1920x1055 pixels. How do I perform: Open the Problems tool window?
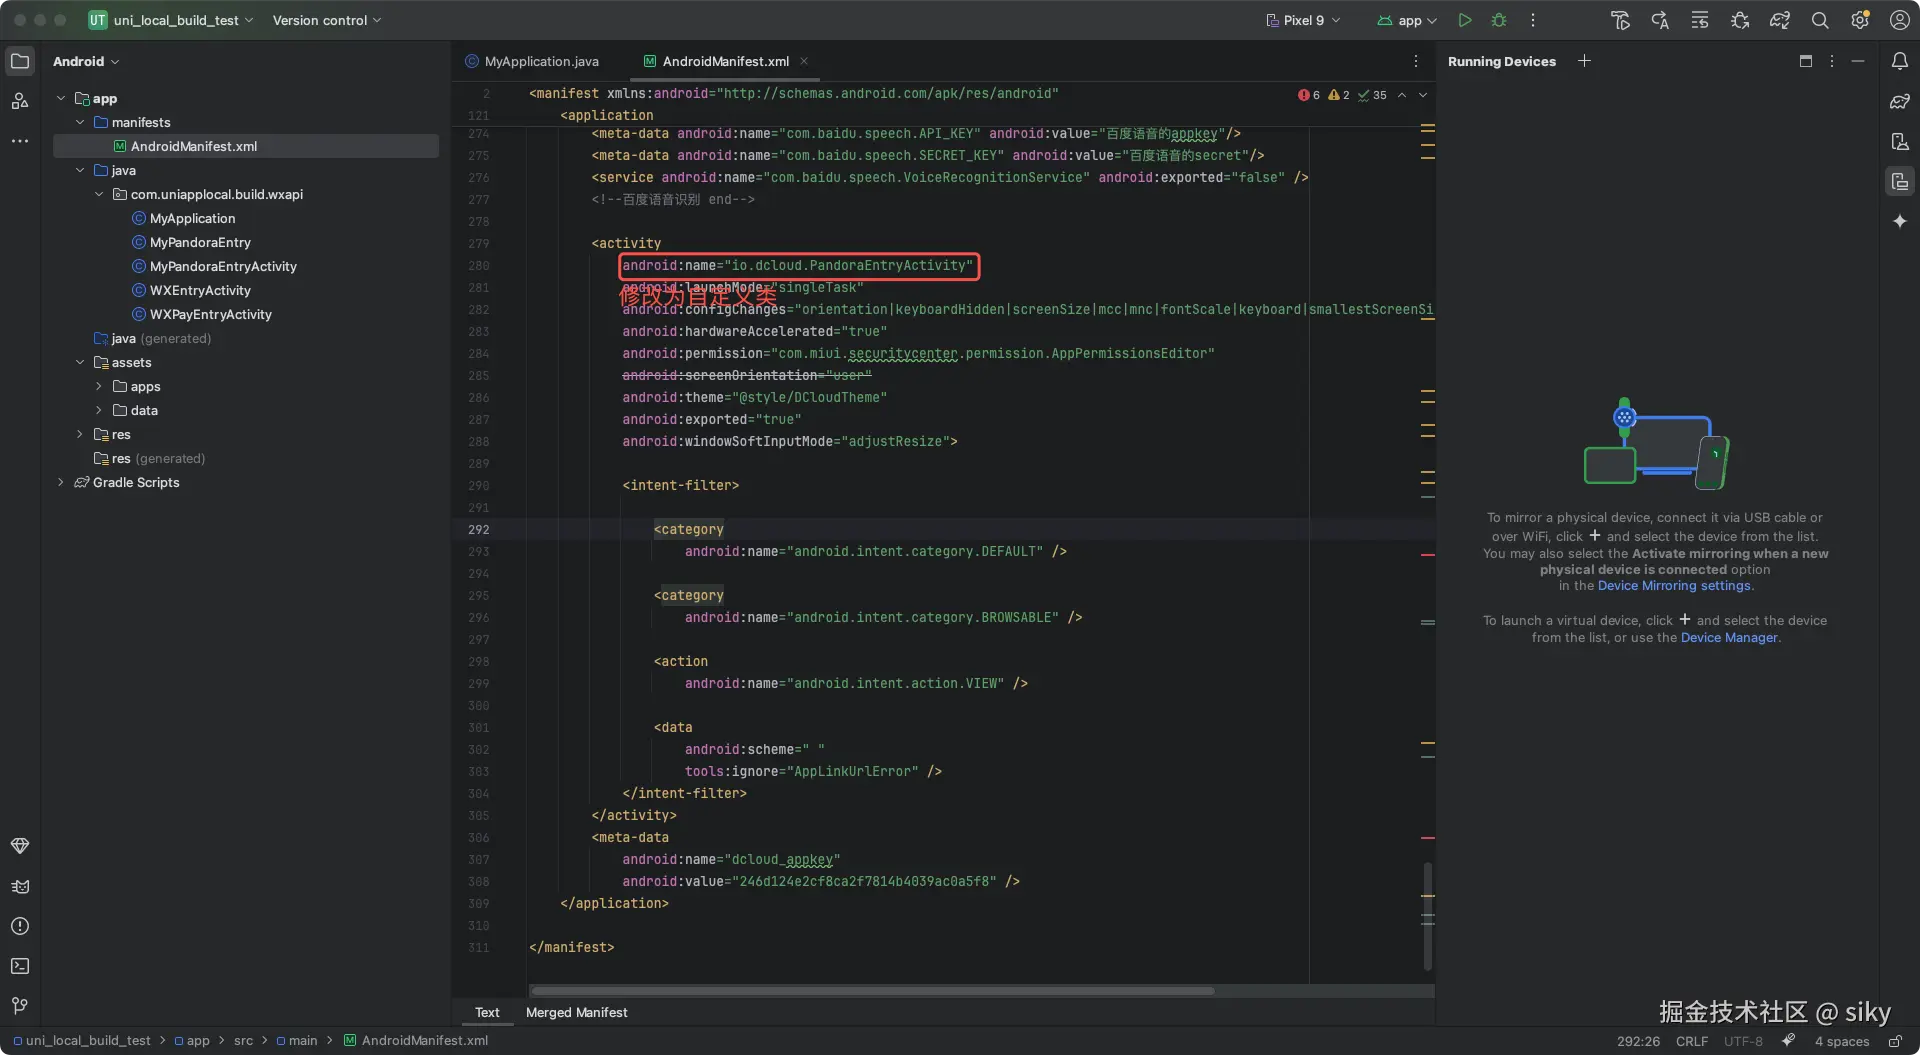tap(20, 926)
